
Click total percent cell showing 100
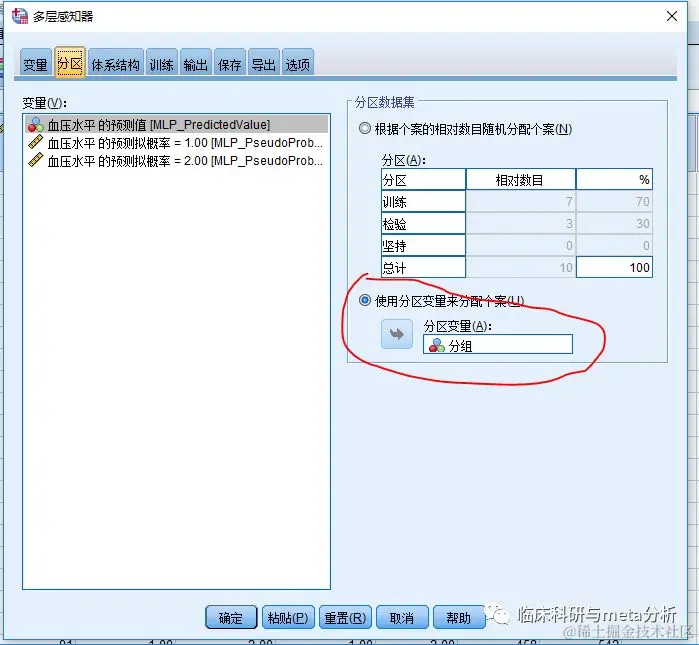(x=614, y=267)
